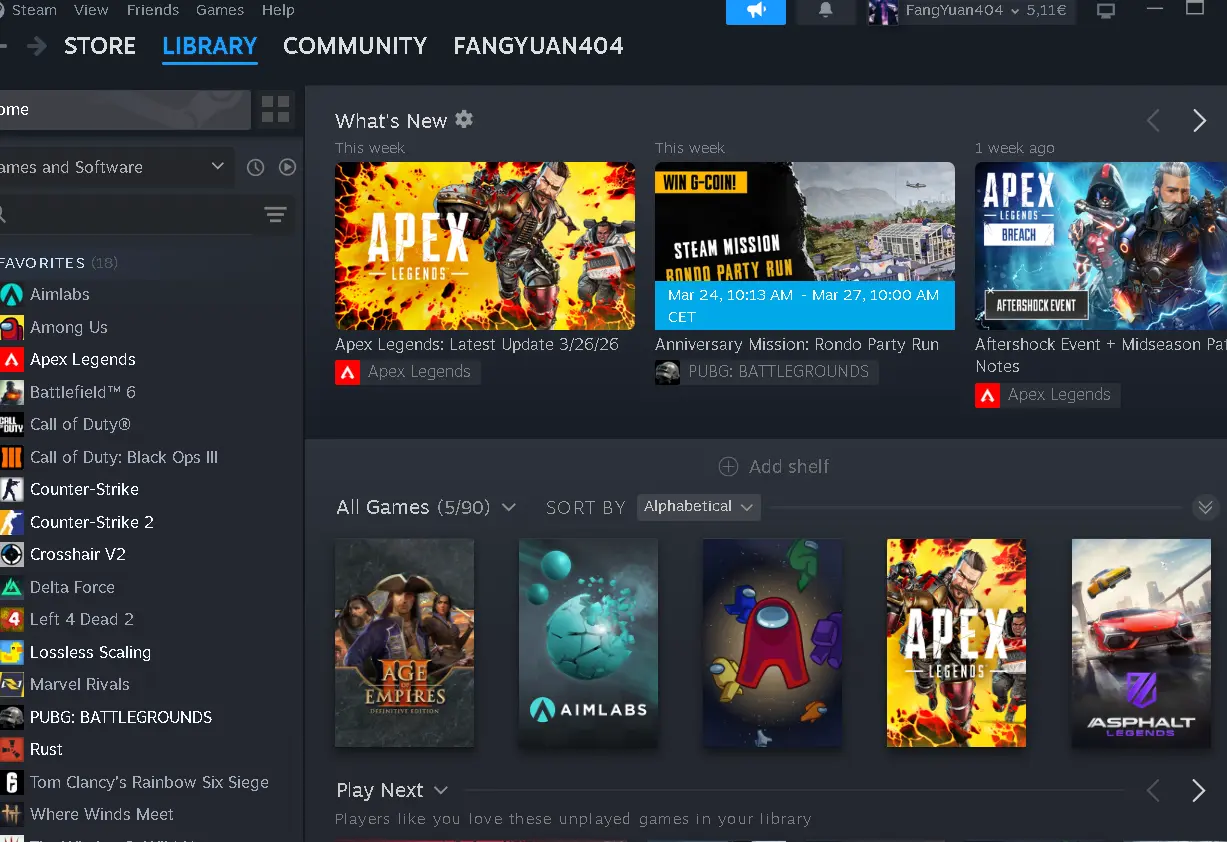Show next Play Next games
Viewport: 1227px width, 842px height.
click(x=1199, y=791)
